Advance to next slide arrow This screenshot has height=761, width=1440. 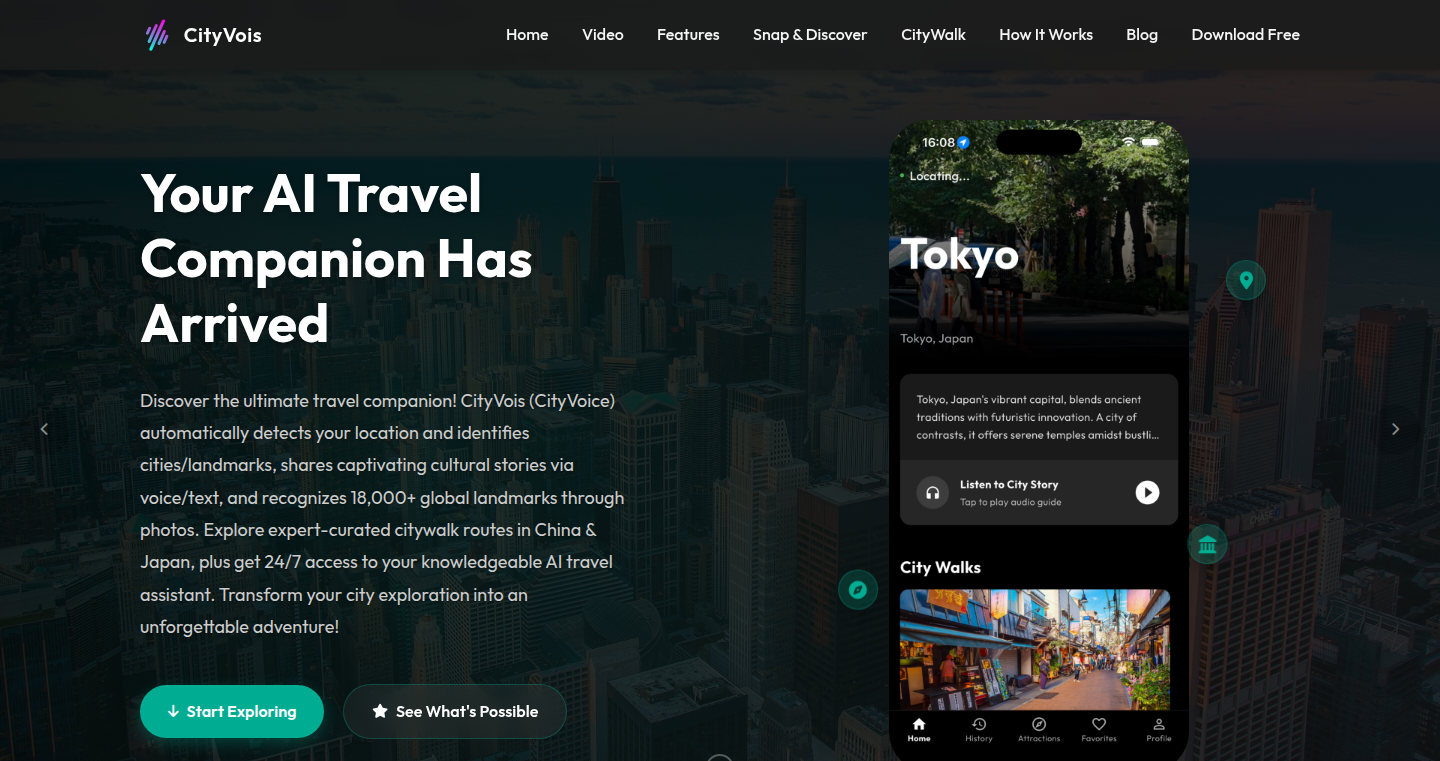coord(1396,429)
